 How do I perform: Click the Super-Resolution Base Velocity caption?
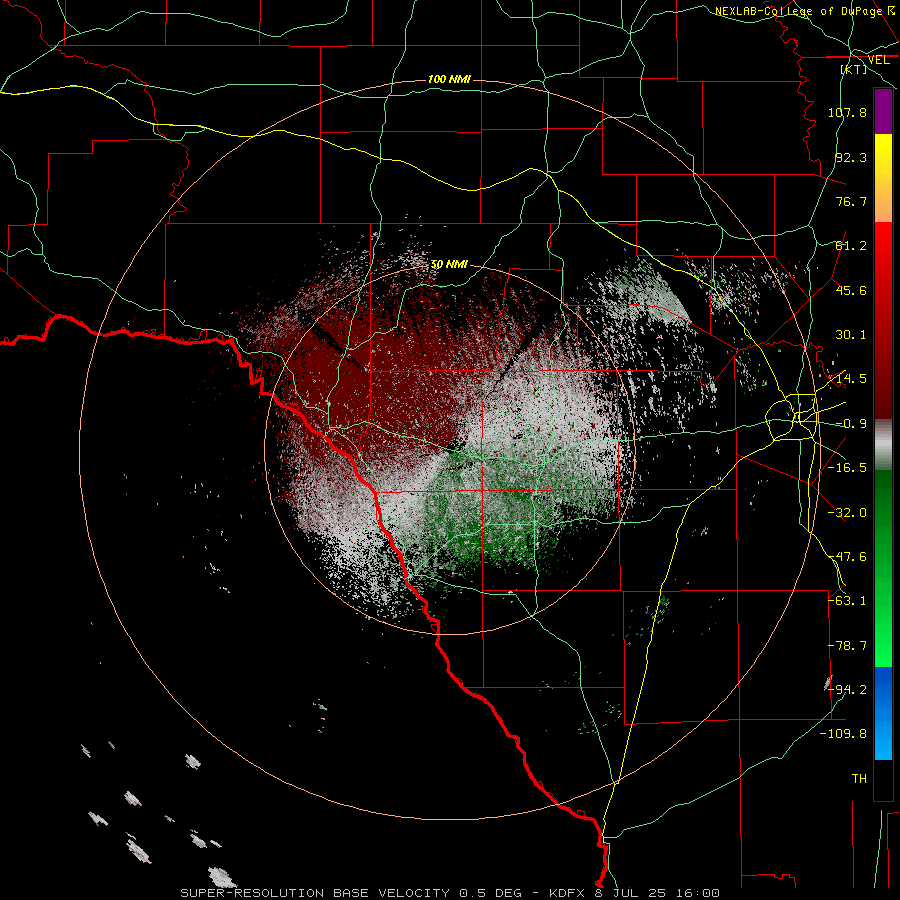click(450, 893)
